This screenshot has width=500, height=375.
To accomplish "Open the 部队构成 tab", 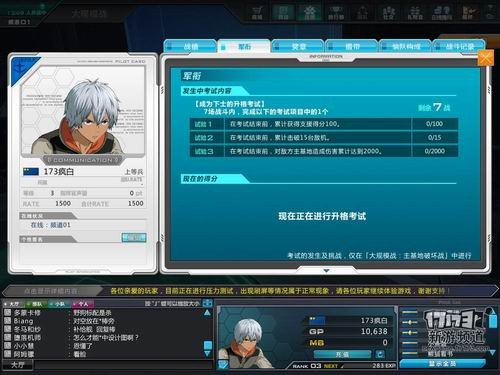I will click(x=406, y=47).
